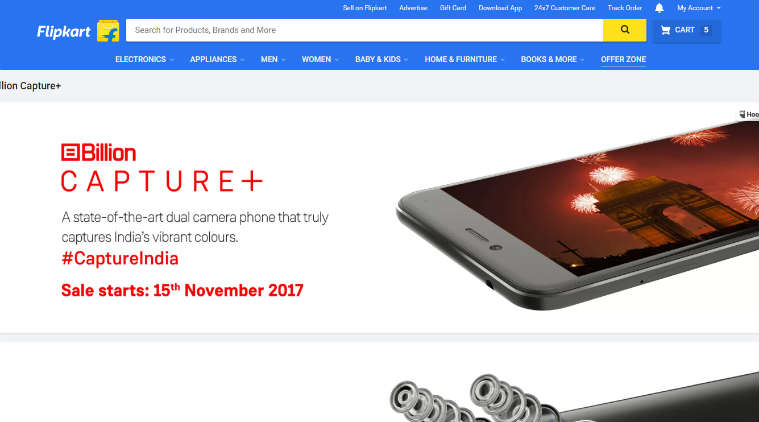Screen dimensions: 759x422
Task: Expand the Electronics category menu
Action: pyautogui.click(x=144, y=59)
